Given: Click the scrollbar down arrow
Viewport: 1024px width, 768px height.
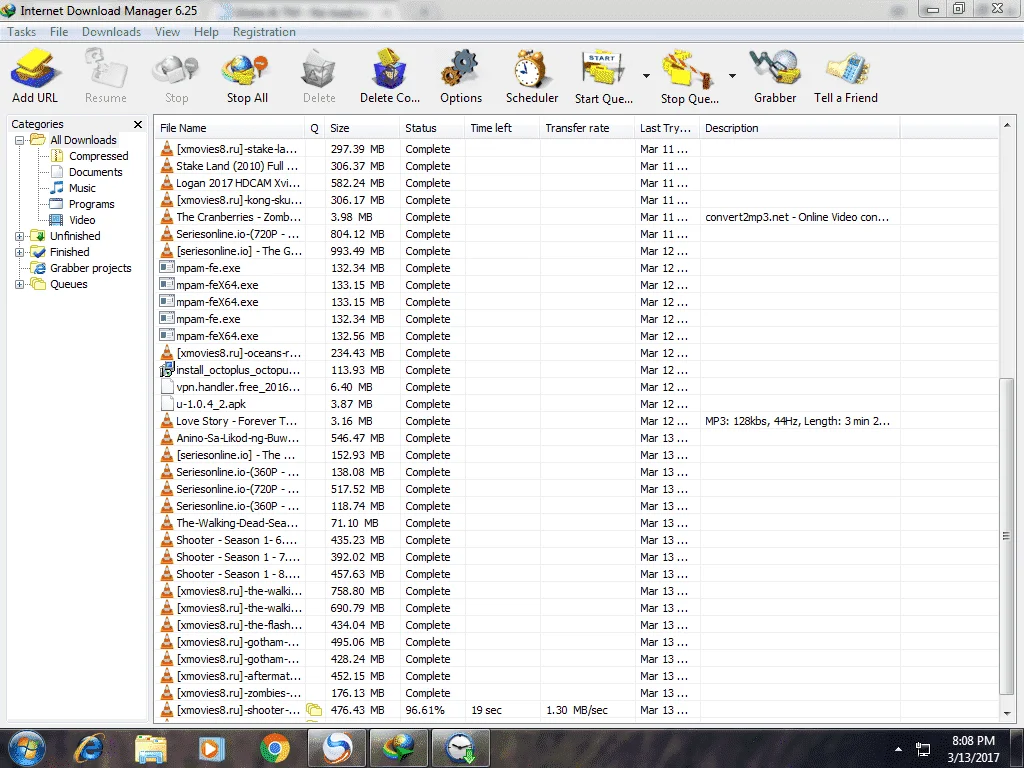Looking at the screenshot, I should [1006, 714].
